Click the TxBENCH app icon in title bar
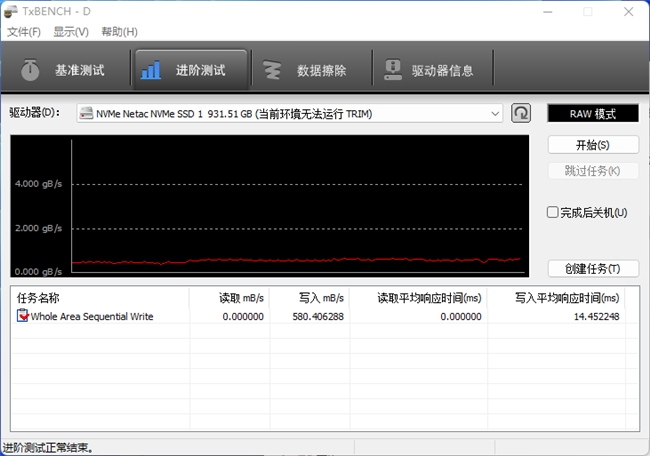Screen dimensions: 650x456 point(12,12)
